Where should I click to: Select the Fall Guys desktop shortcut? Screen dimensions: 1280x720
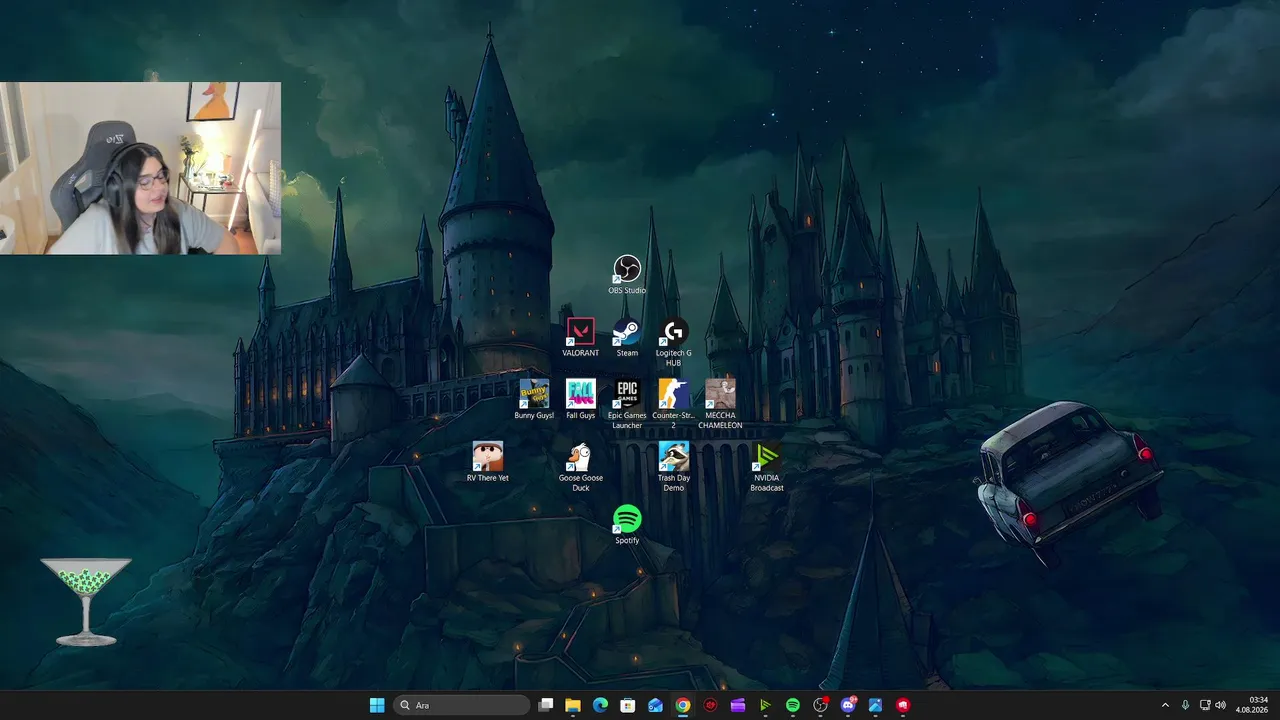(x=580, y=399)
